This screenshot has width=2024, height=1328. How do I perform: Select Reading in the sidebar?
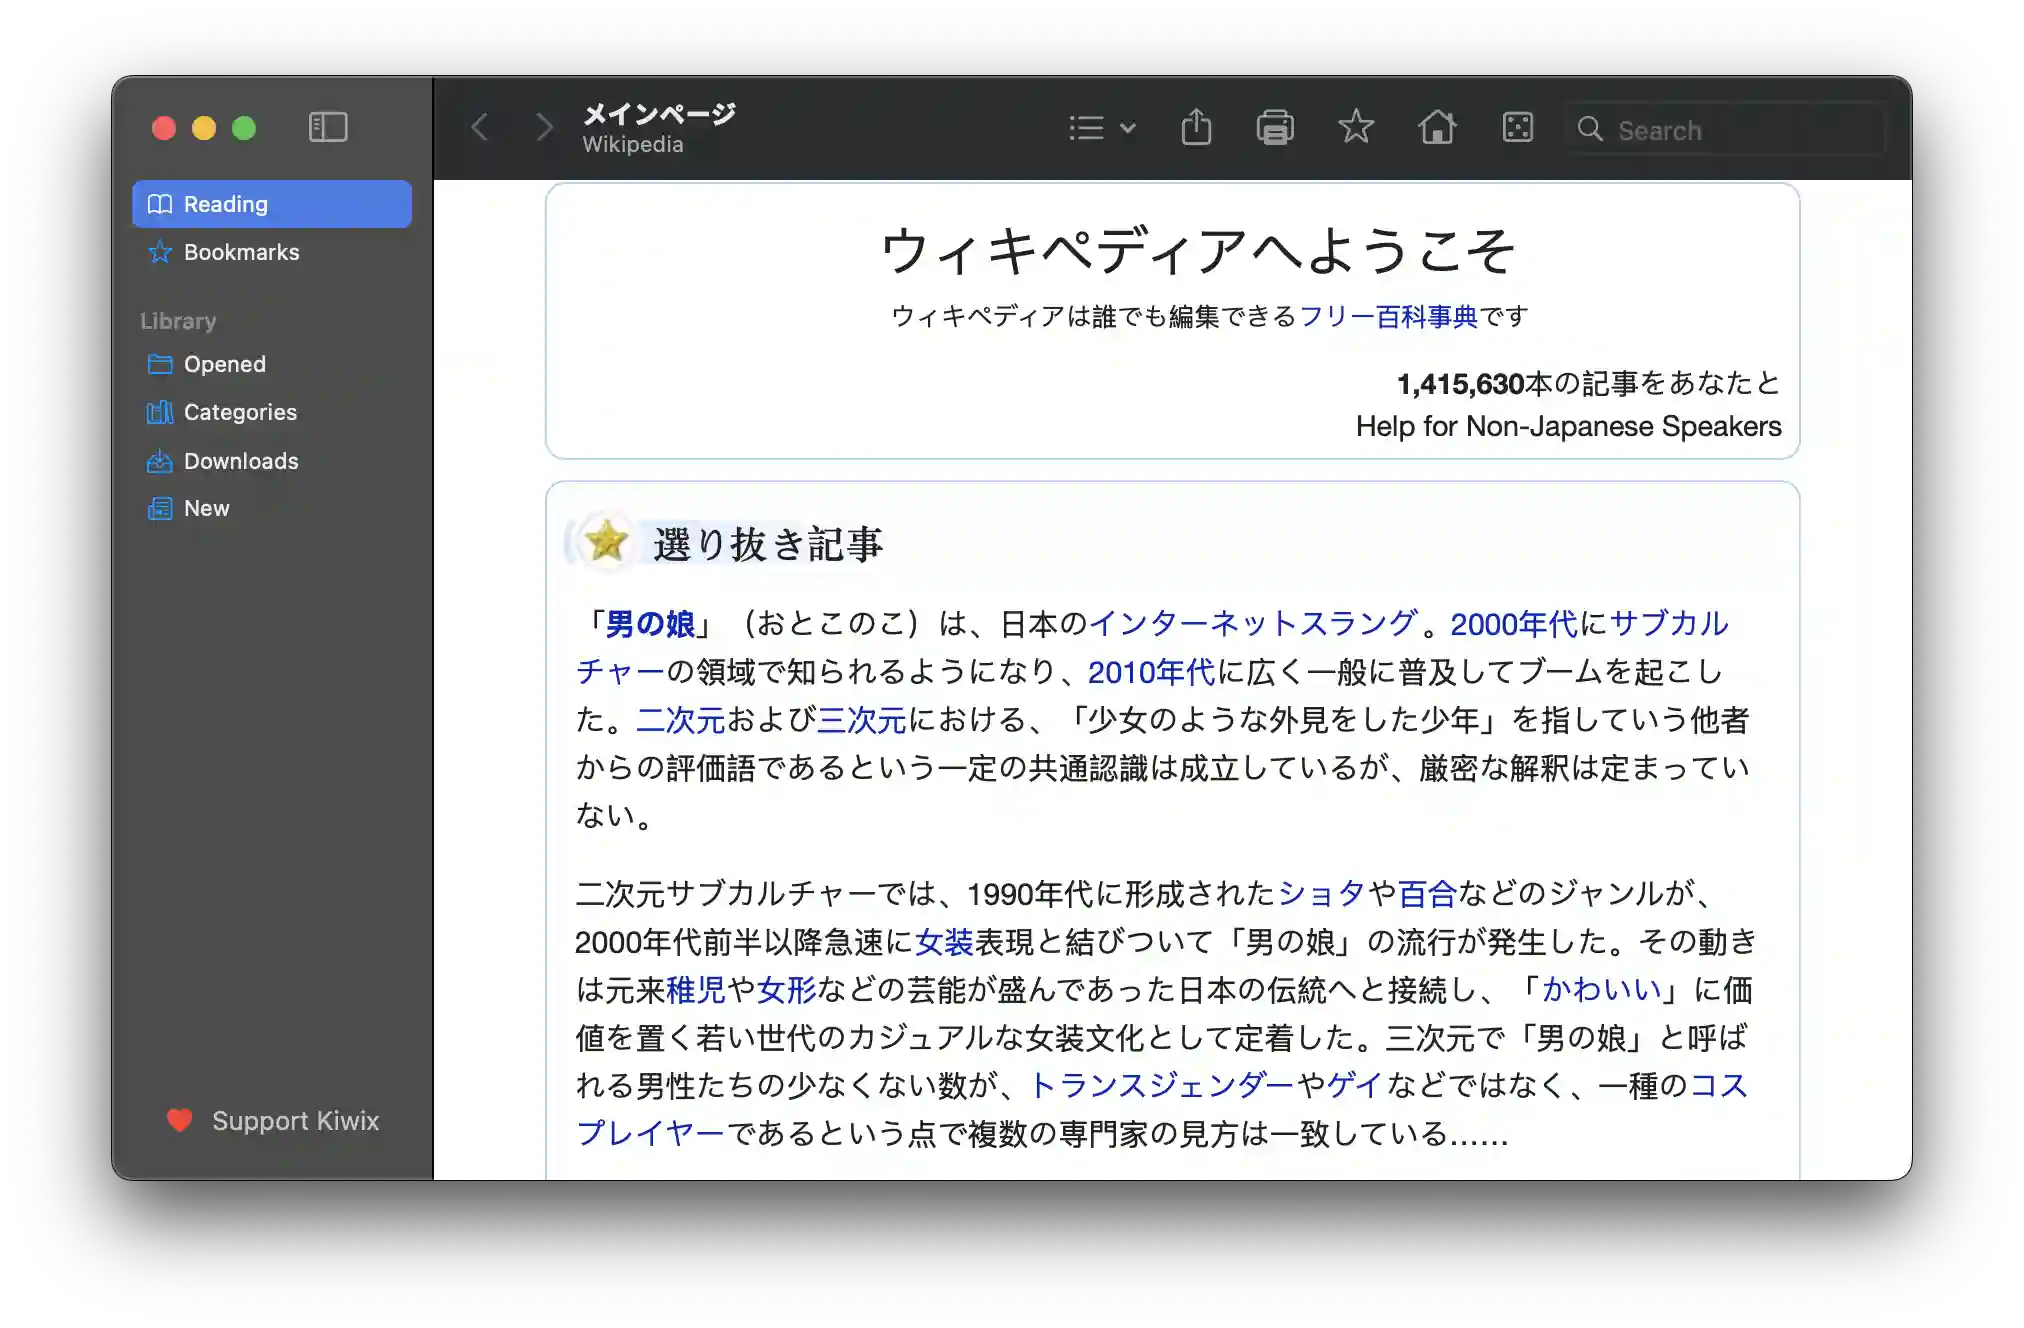tap(272, 204)
